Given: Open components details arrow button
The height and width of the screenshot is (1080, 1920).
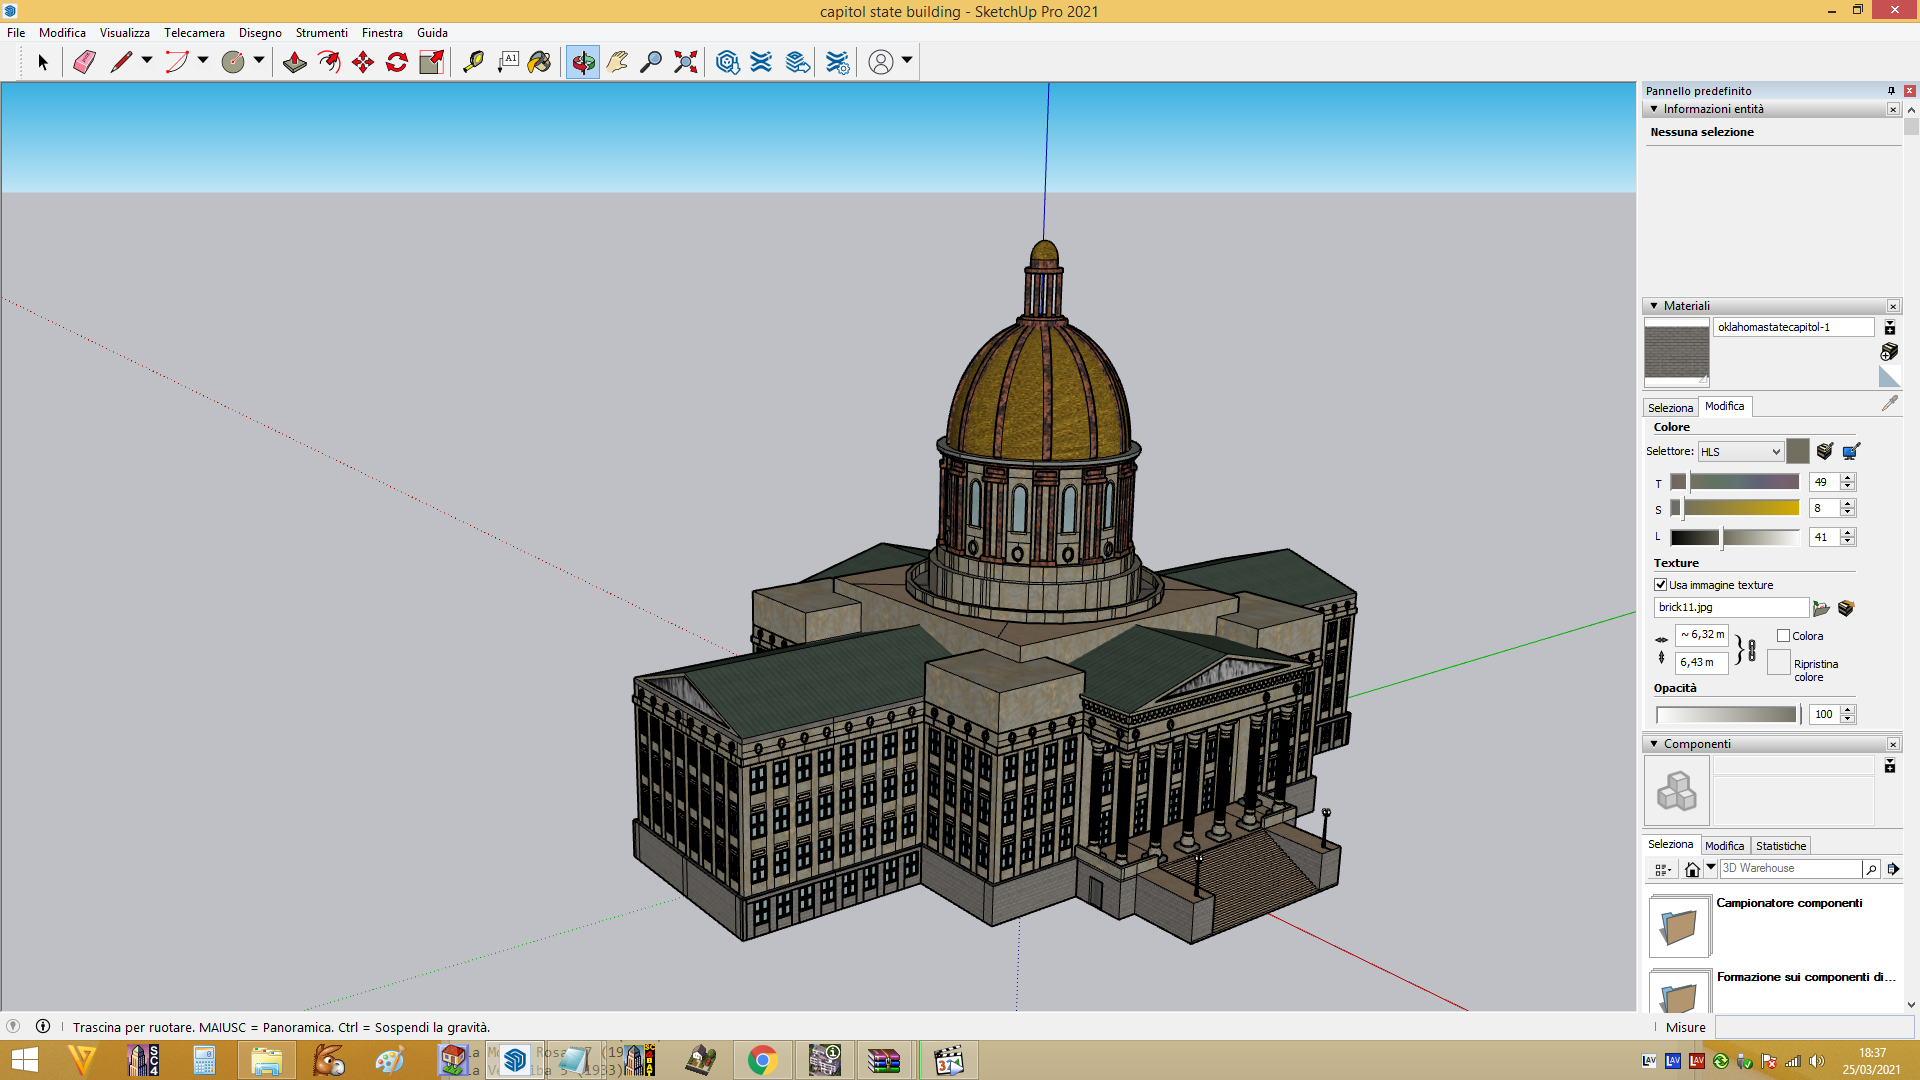Looking at the screenshot, I should [1893, 869].
